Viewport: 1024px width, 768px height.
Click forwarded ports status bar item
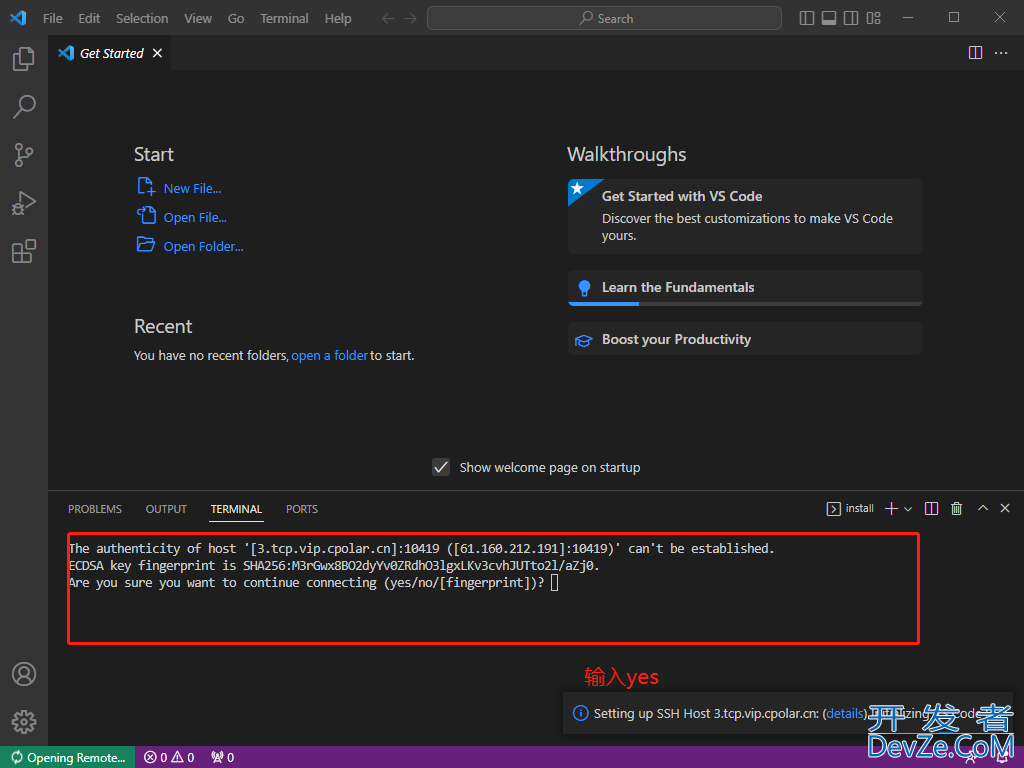coord(223,757)
